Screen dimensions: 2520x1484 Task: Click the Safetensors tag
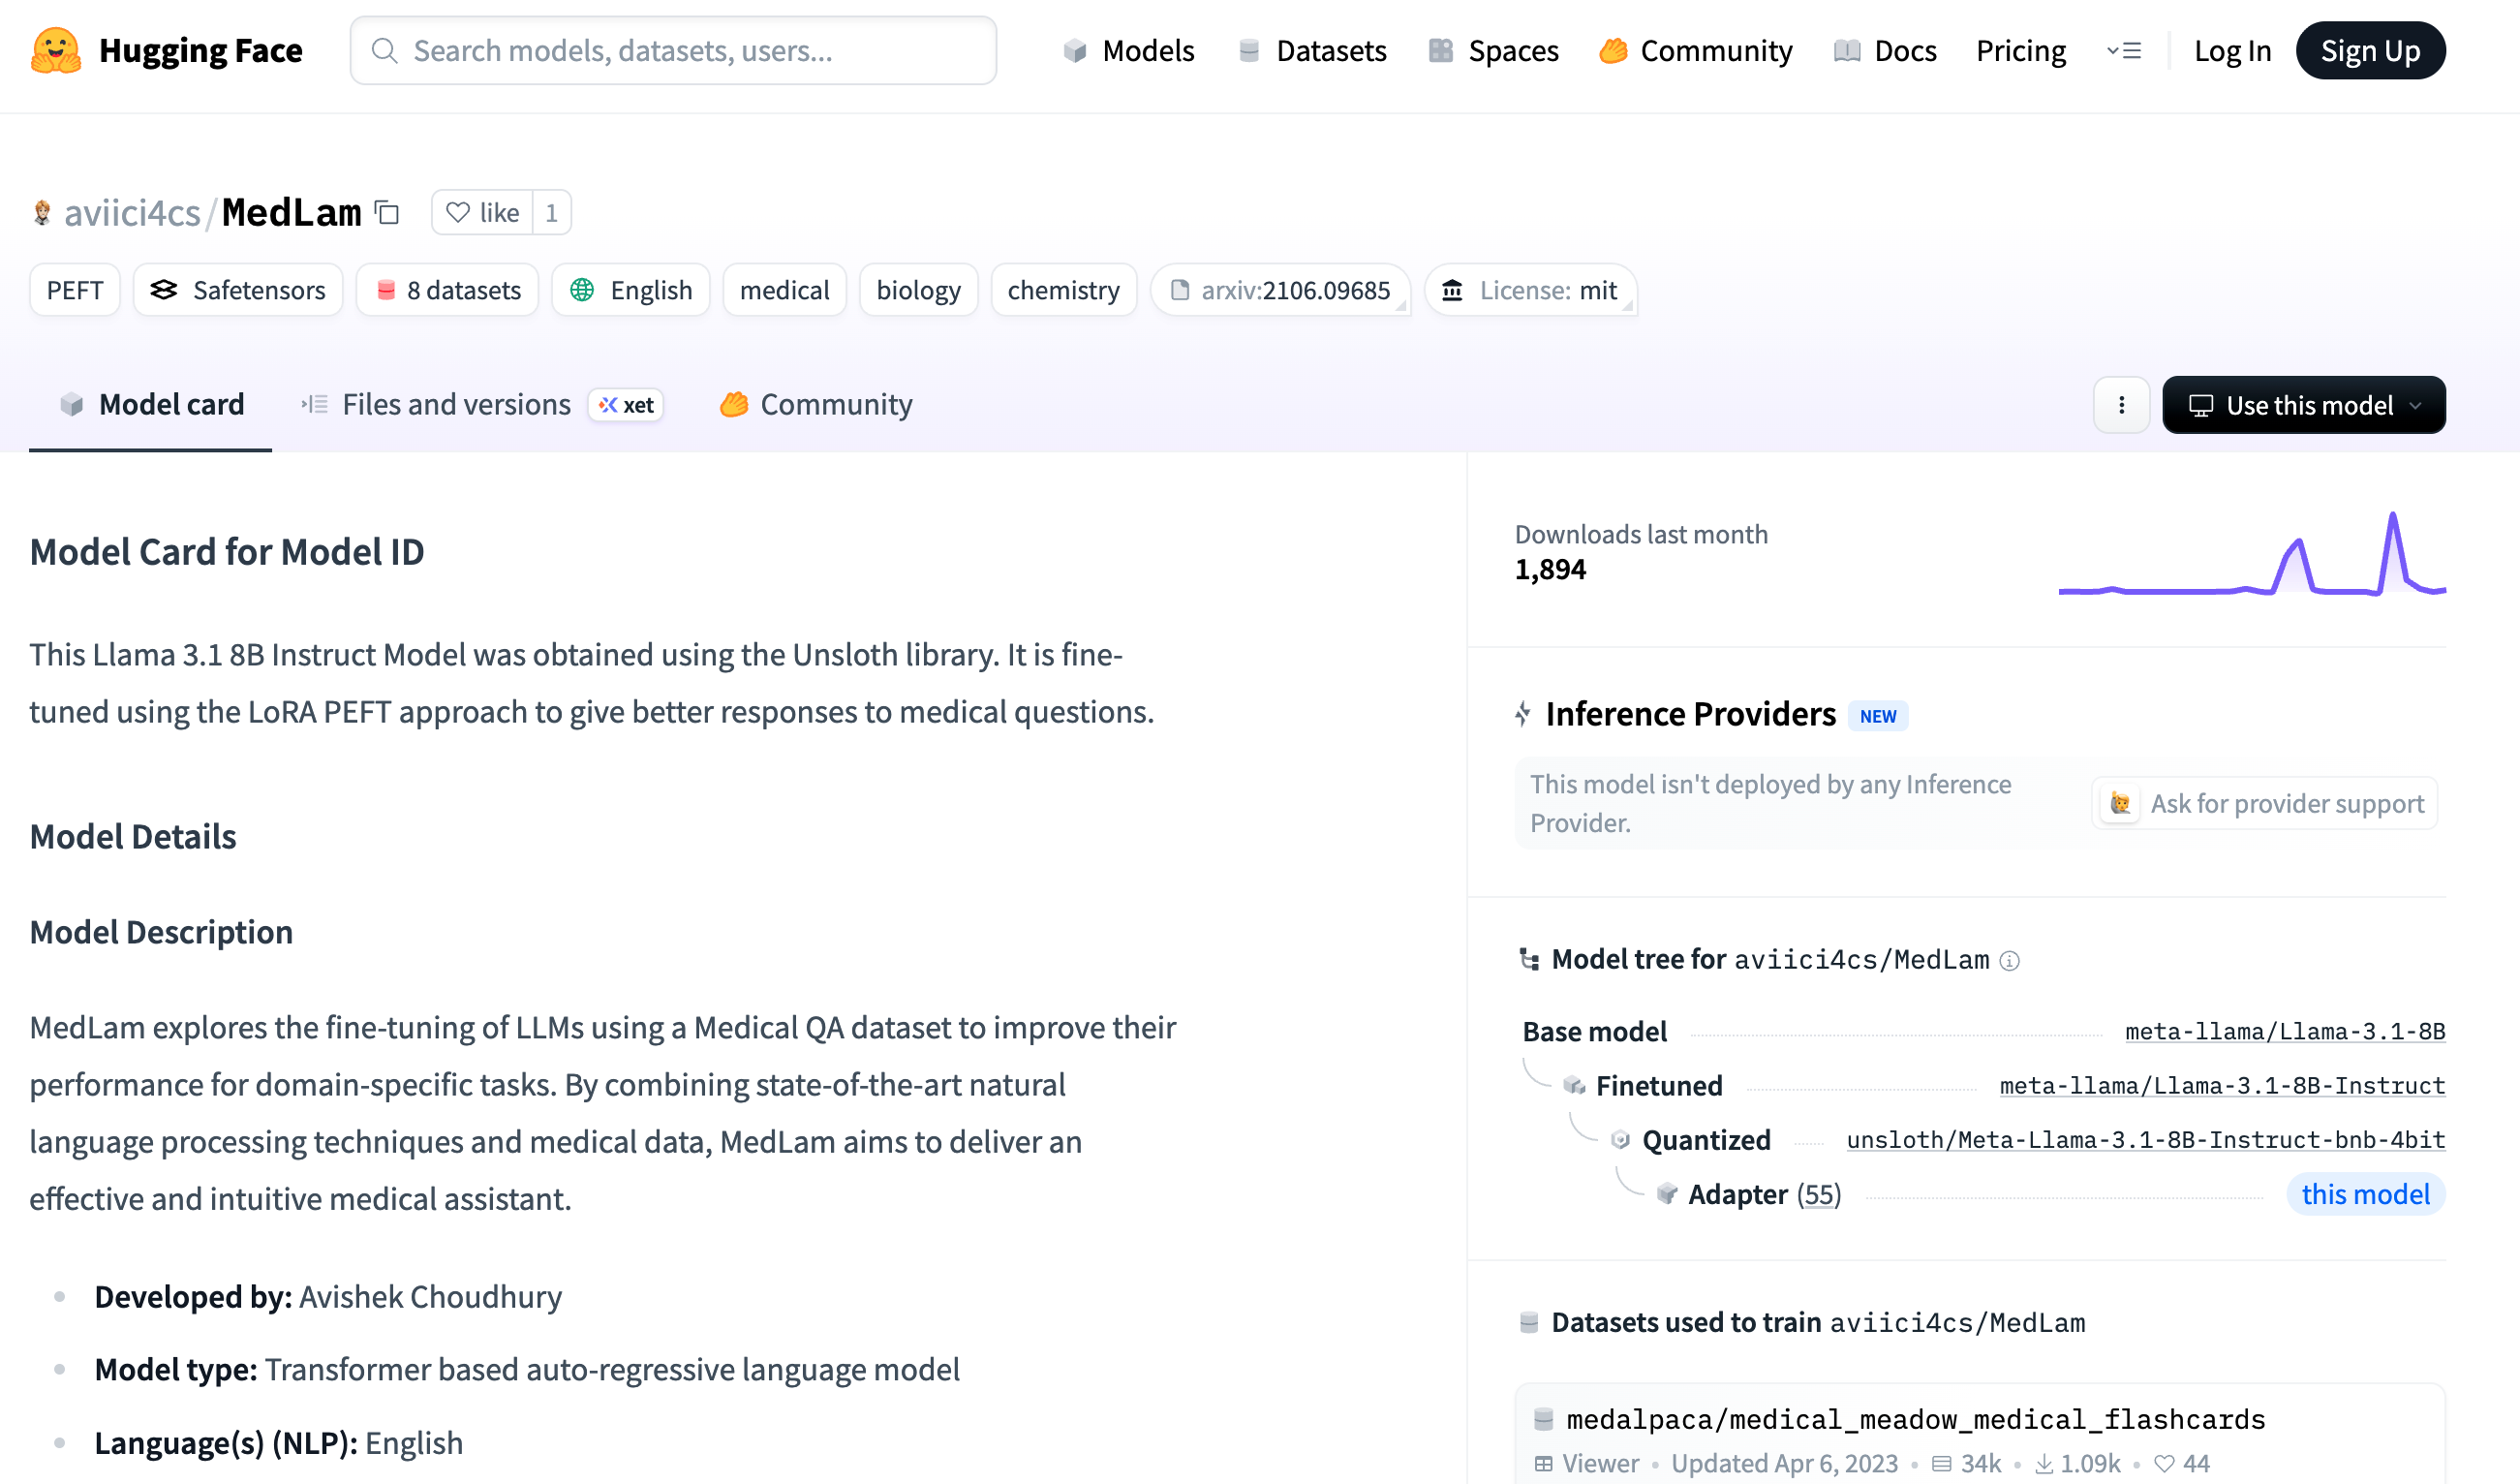[x=238, y=290]
